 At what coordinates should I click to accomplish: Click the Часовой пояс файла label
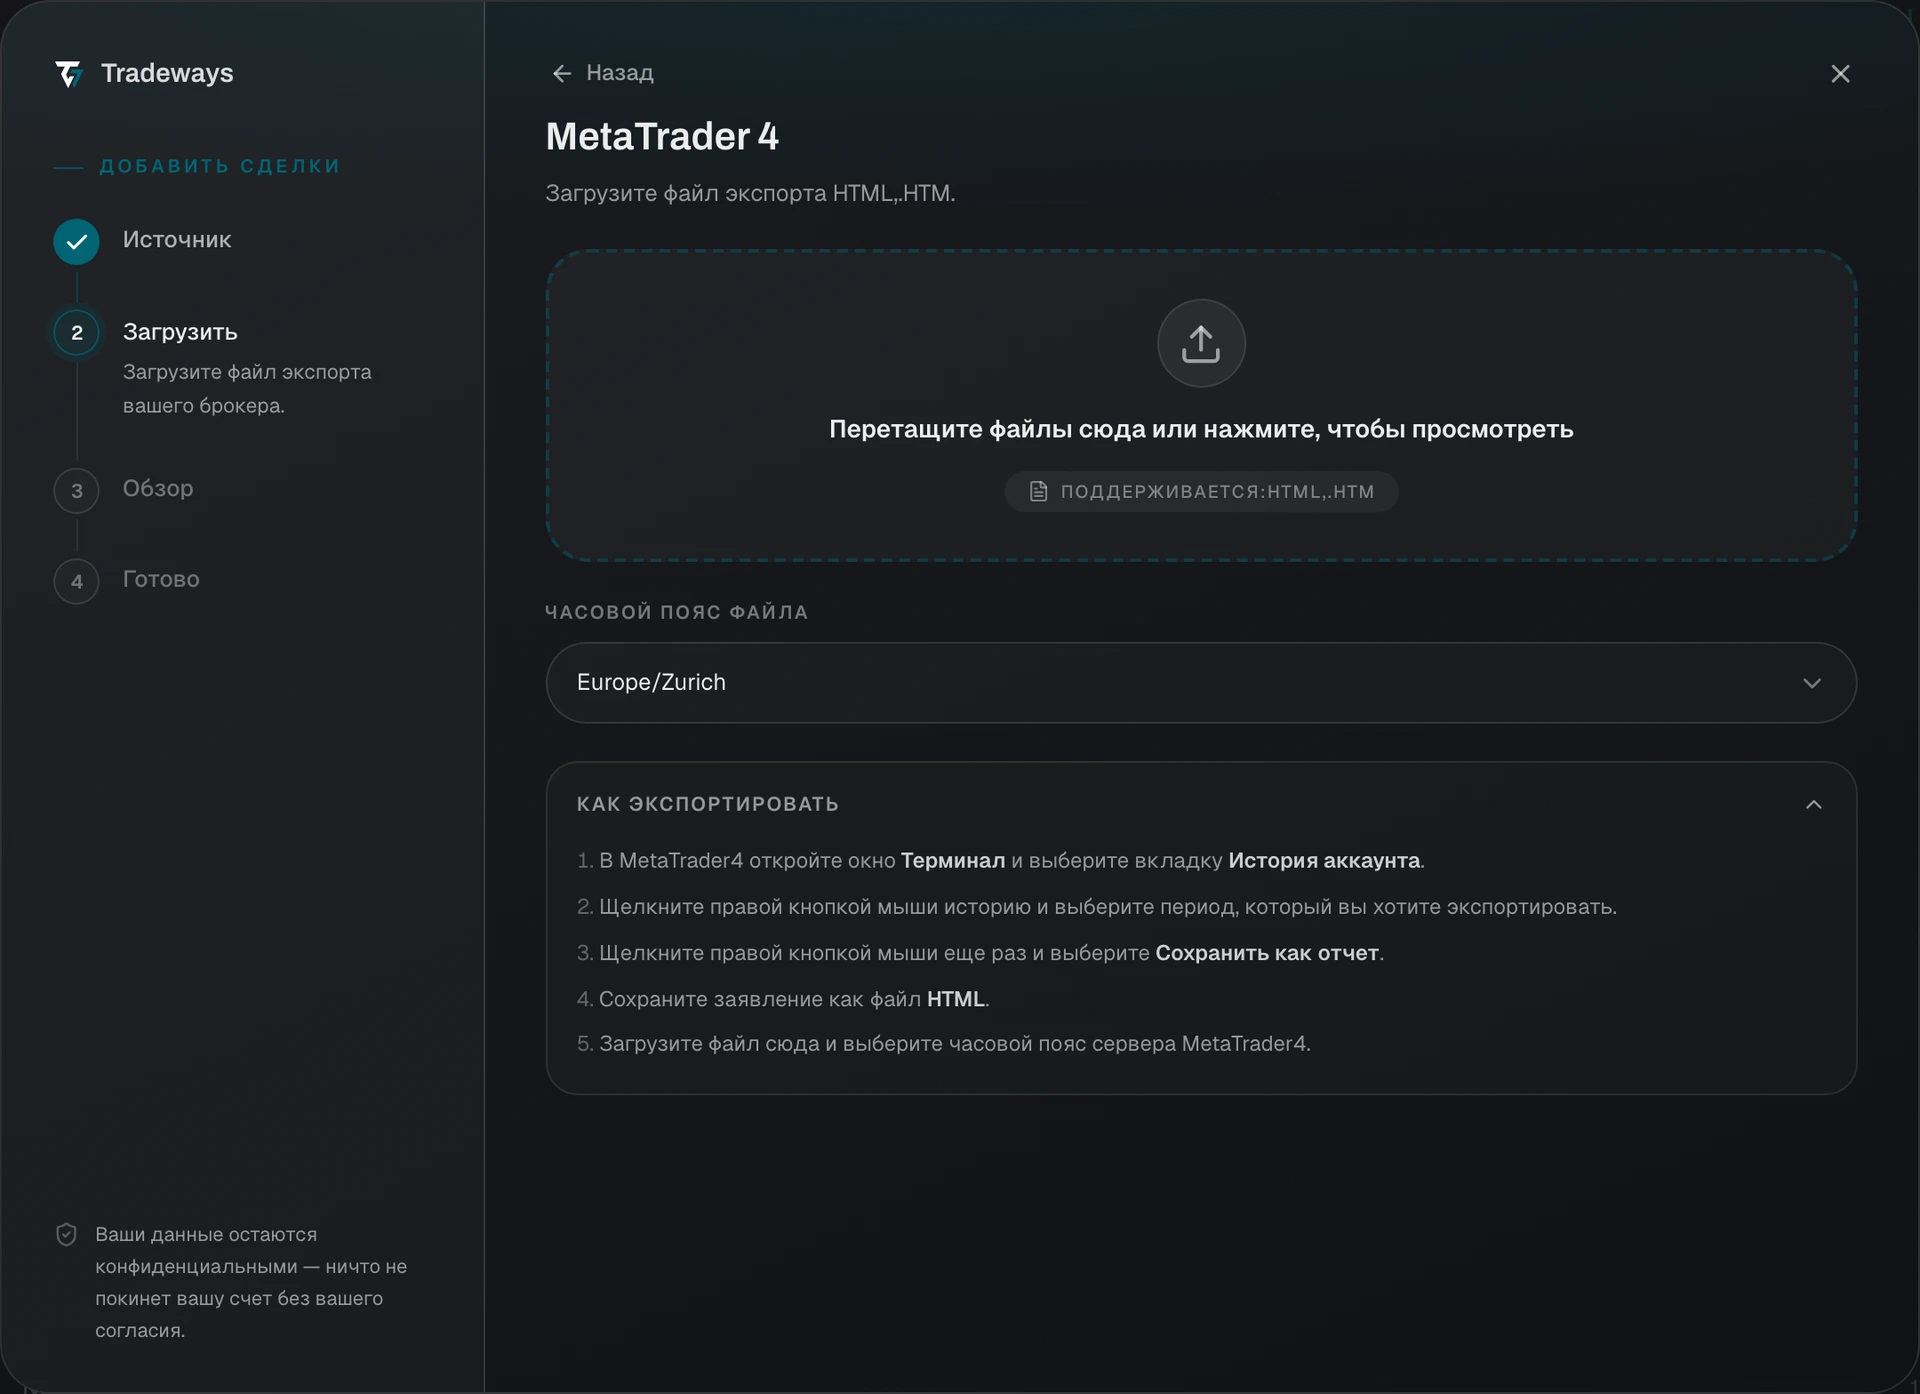pyautogui.click(x=677, y=612)
